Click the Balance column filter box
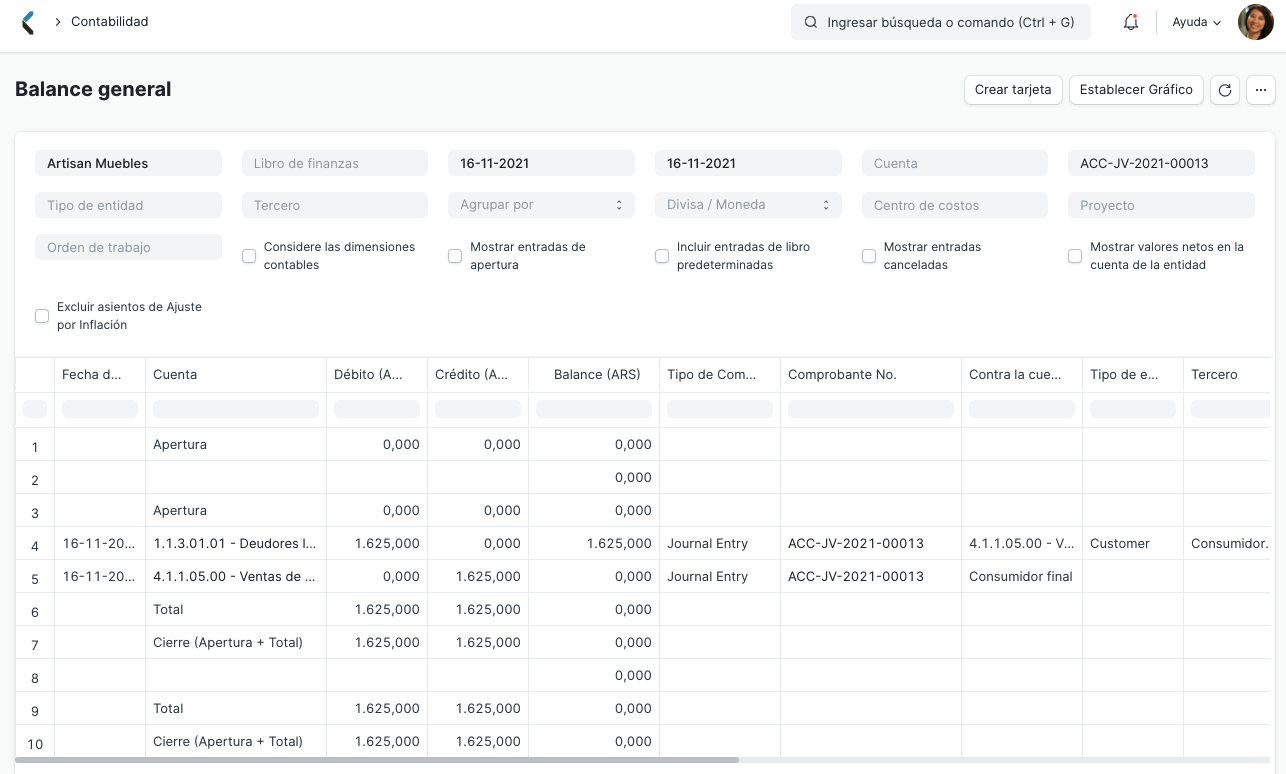 tap(594, 409)
